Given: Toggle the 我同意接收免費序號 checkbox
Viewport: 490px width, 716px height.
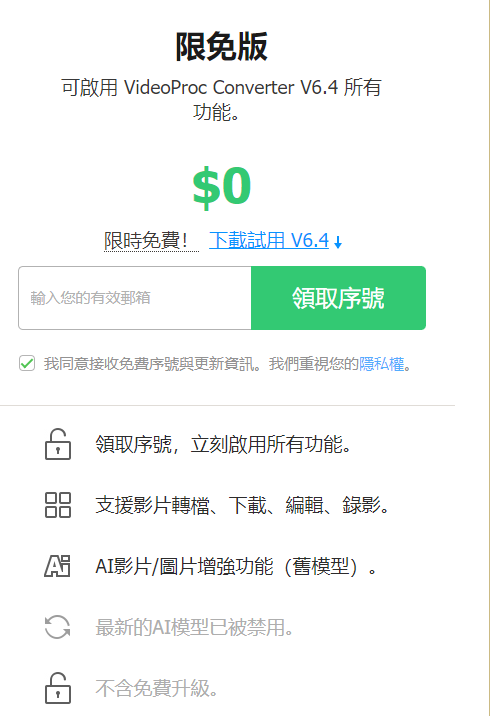Looking at the screenshot, I should (27, 363).
